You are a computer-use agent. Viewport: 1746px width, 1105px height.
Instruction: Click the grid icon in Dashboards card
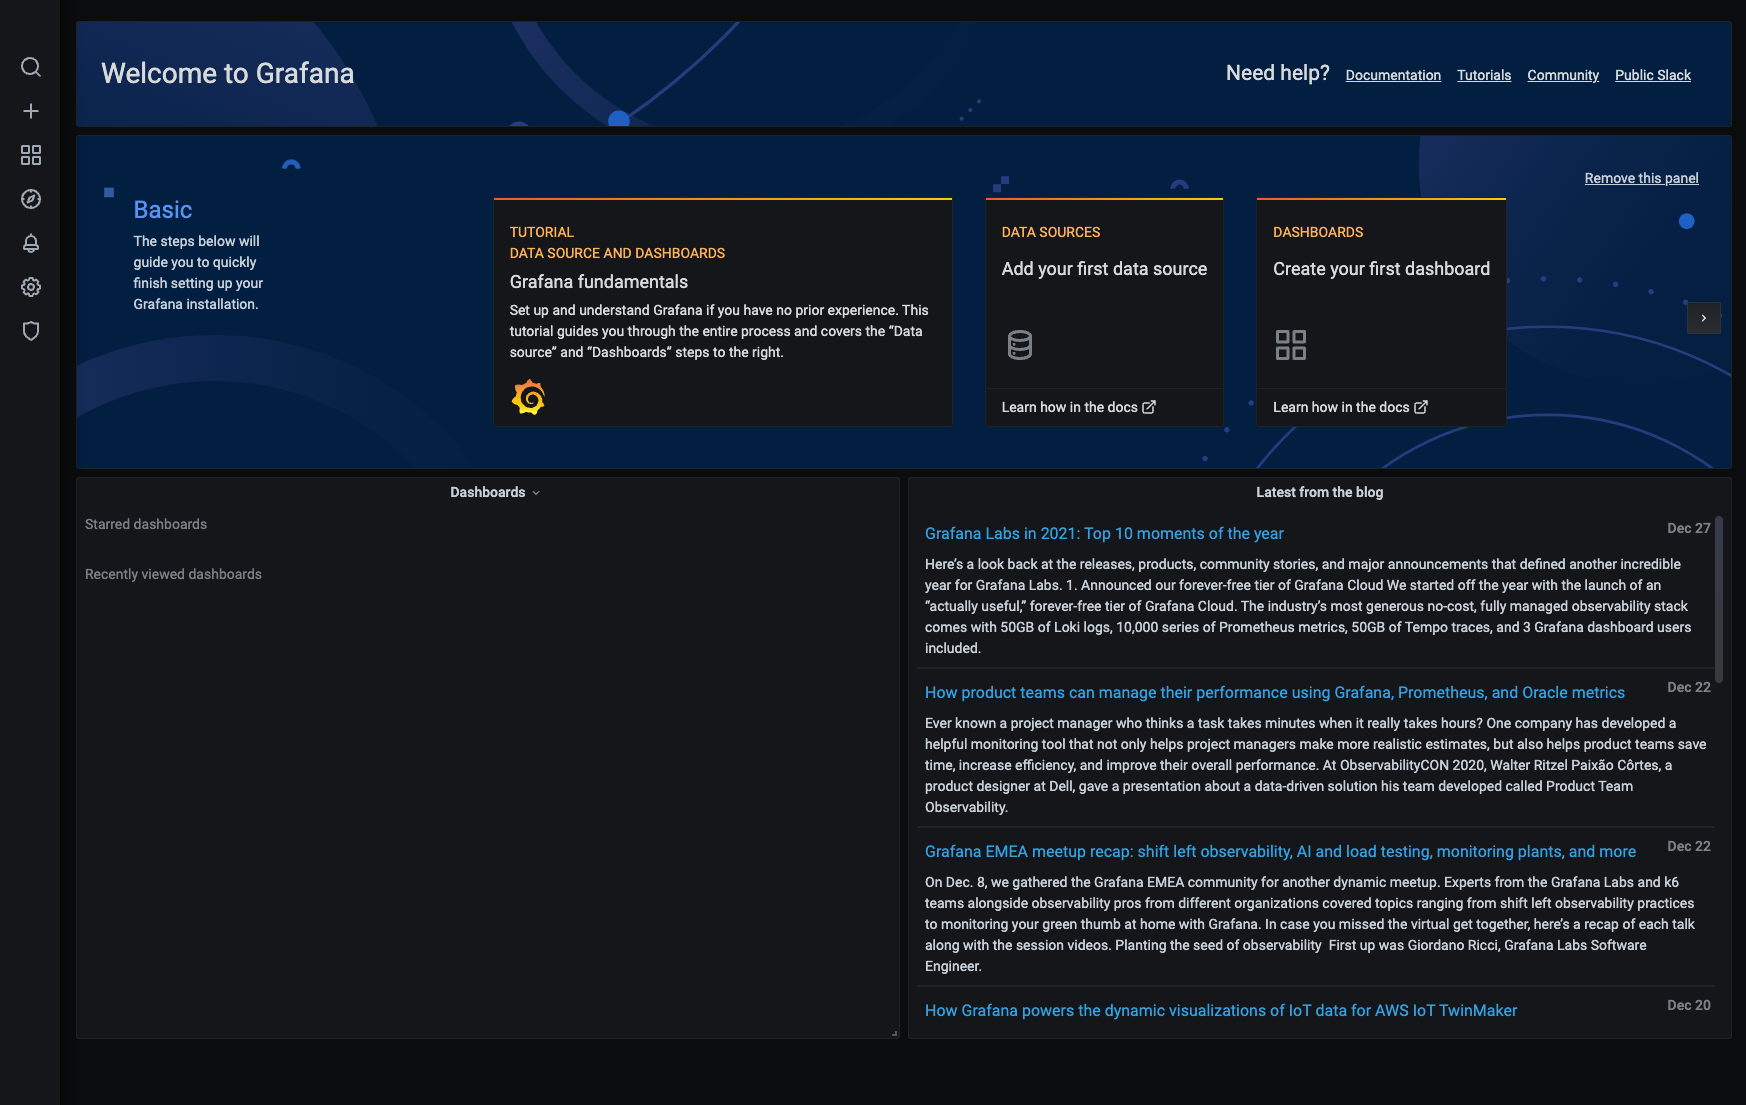click(1291, 345)
